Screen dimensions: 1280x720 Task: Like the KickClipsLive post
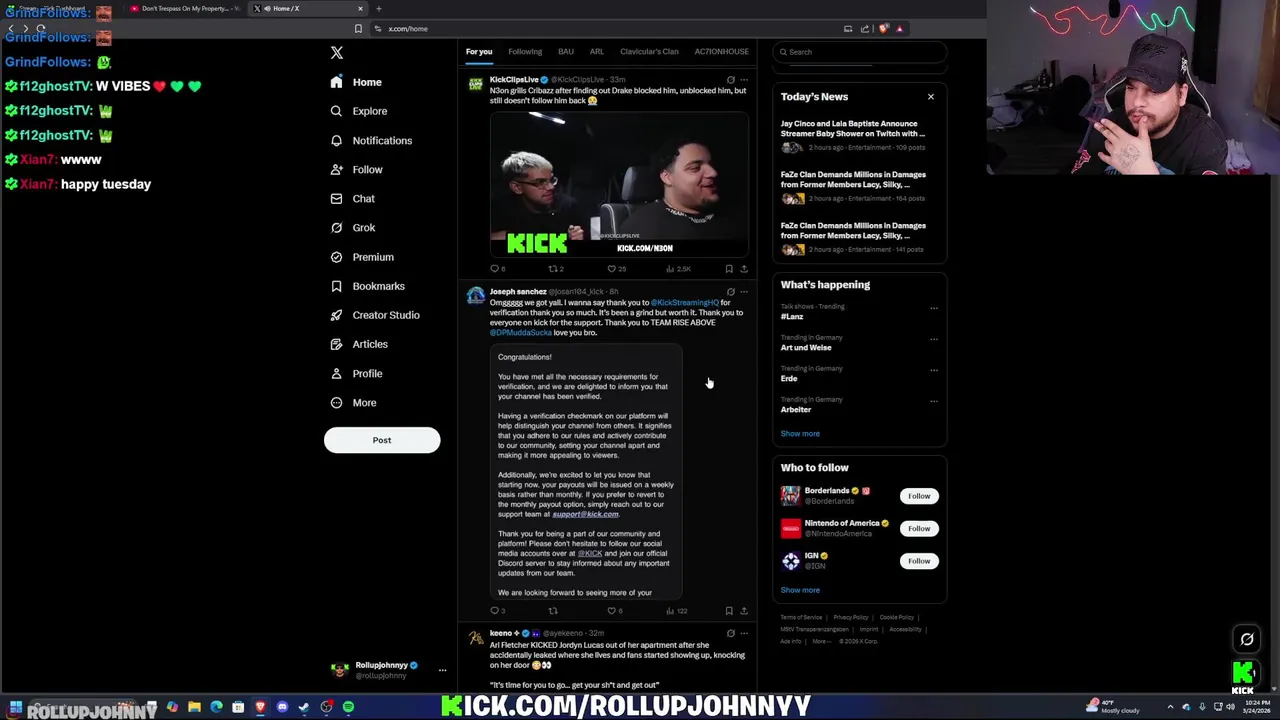coord(616,269)
